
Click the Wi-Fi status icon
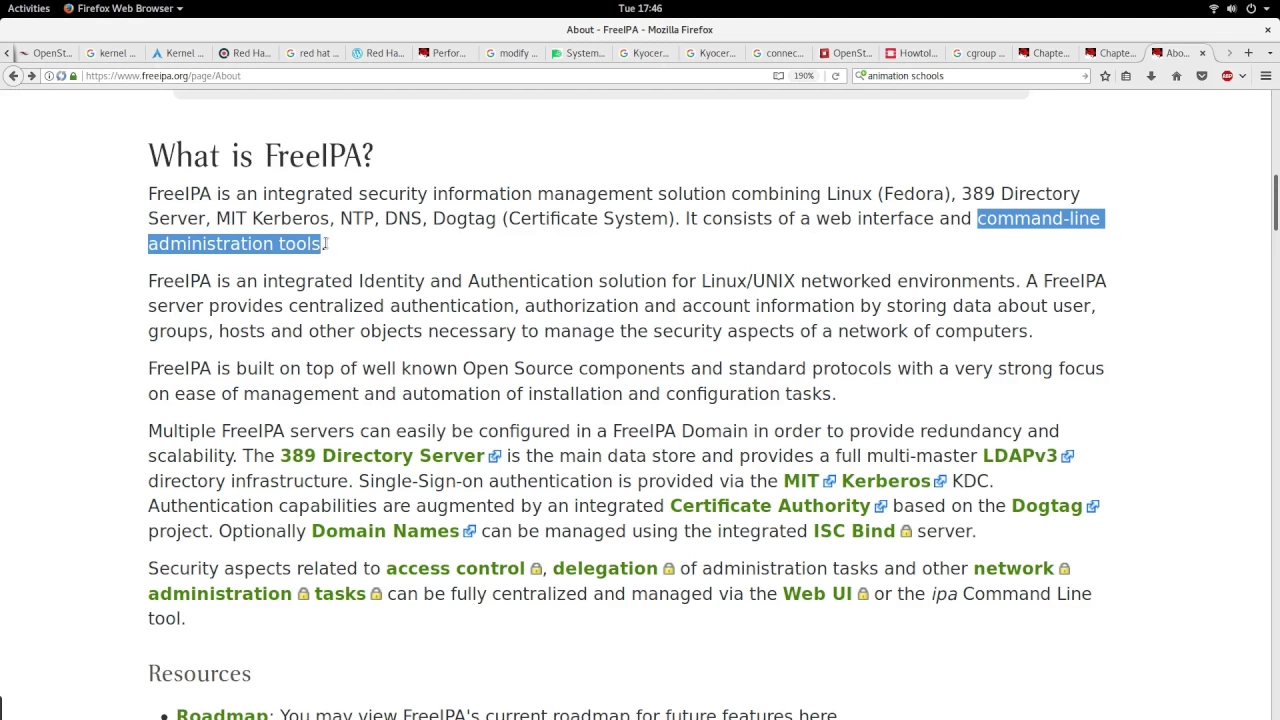(x=1214, y=8)
